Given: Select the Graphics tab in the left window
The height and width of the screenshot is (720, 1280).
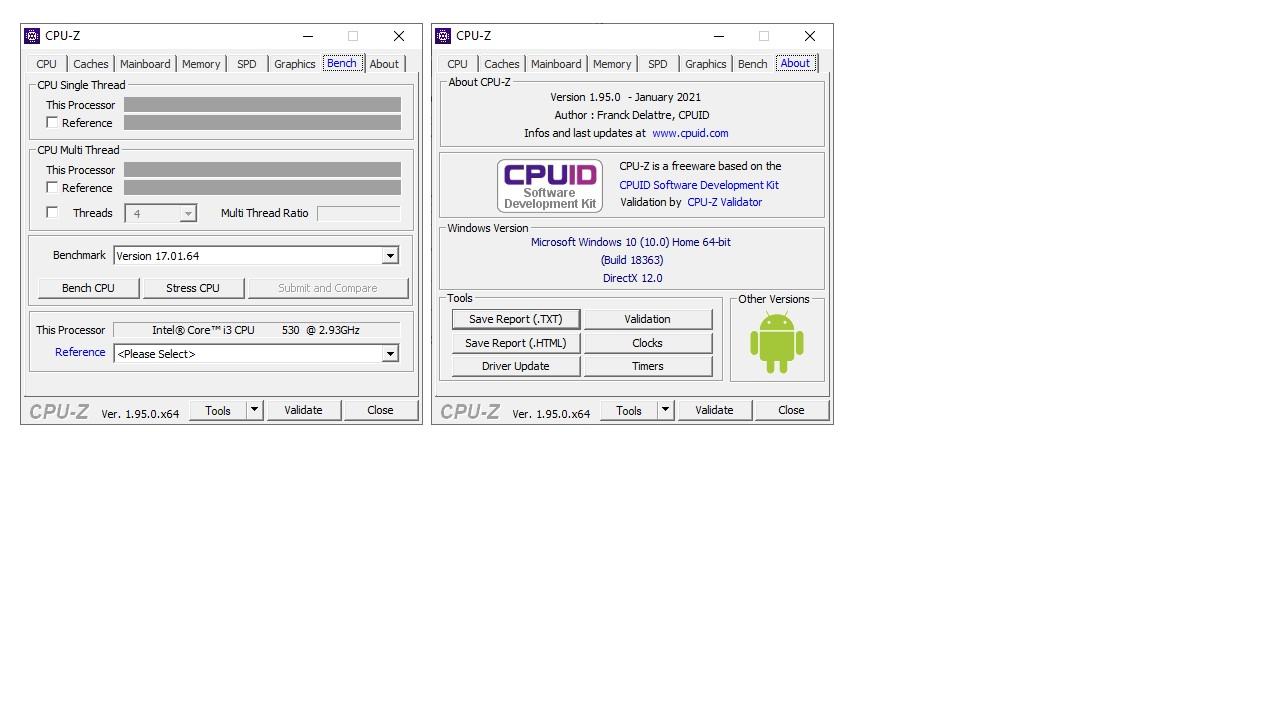Looking at the screenshot, I should [x=295, y=64].
